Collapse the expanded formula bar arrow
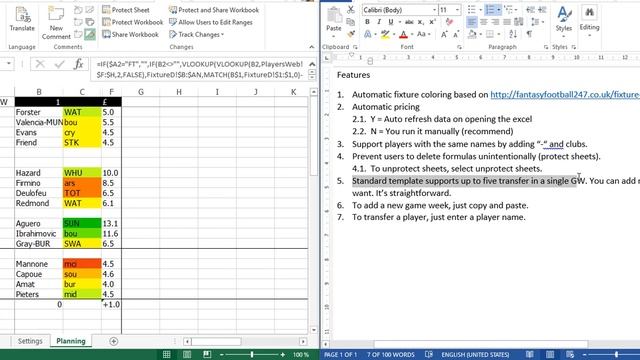The height and width of the screenshot is (360, 640). pos(312,64)
